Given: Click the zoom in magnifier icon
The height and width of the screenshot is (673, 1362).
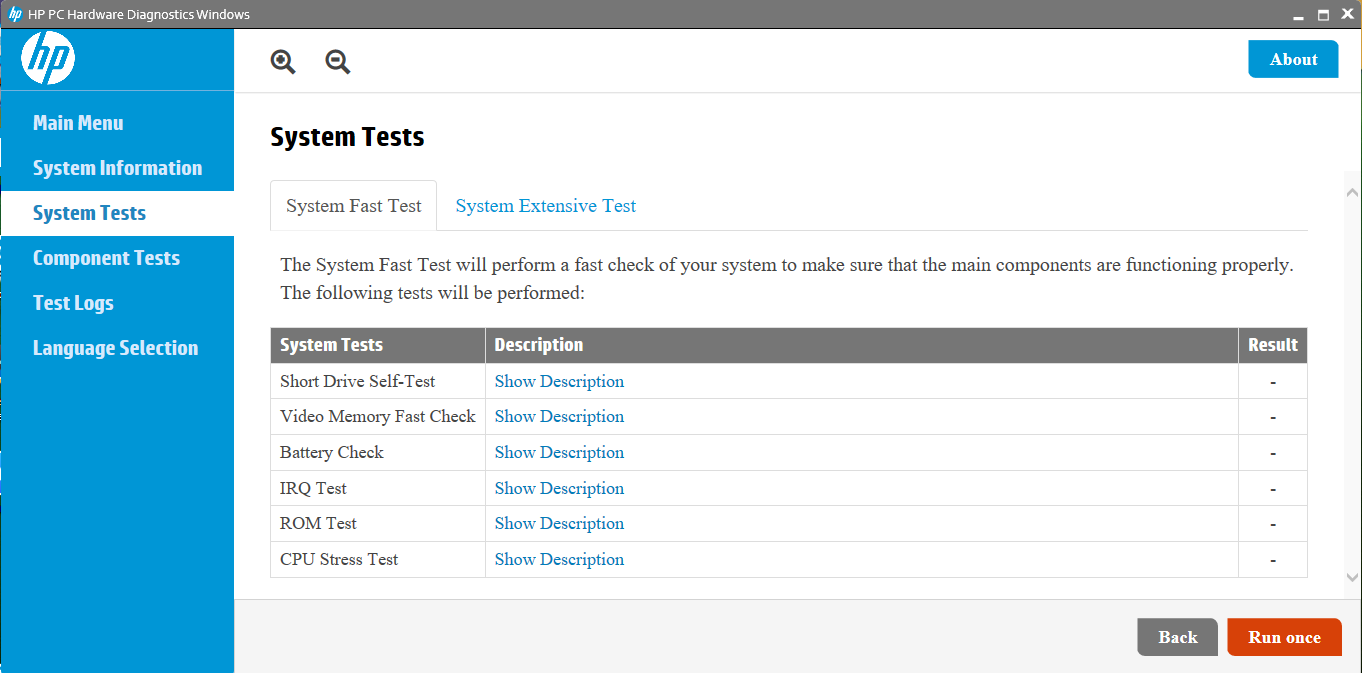Looking at the screenshot, I should click(283, 62).
